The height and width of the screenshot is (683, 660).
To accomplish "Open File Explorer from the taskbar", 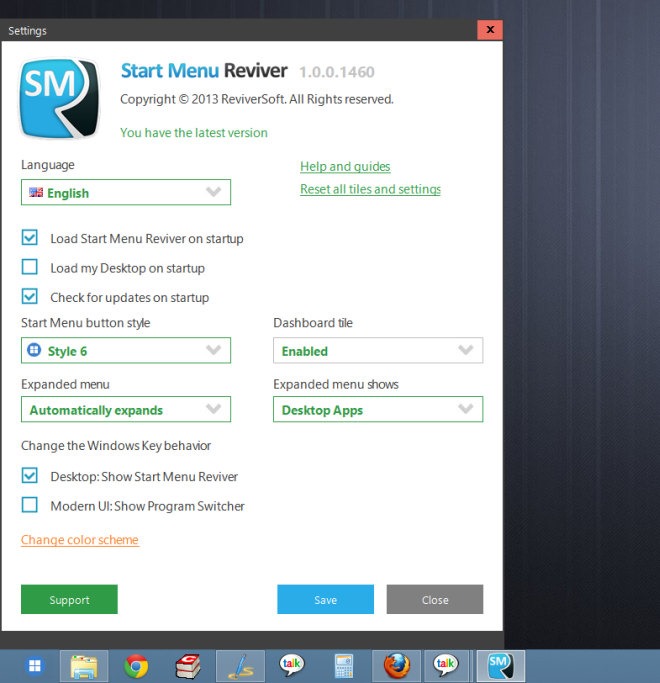I will 84,666.
